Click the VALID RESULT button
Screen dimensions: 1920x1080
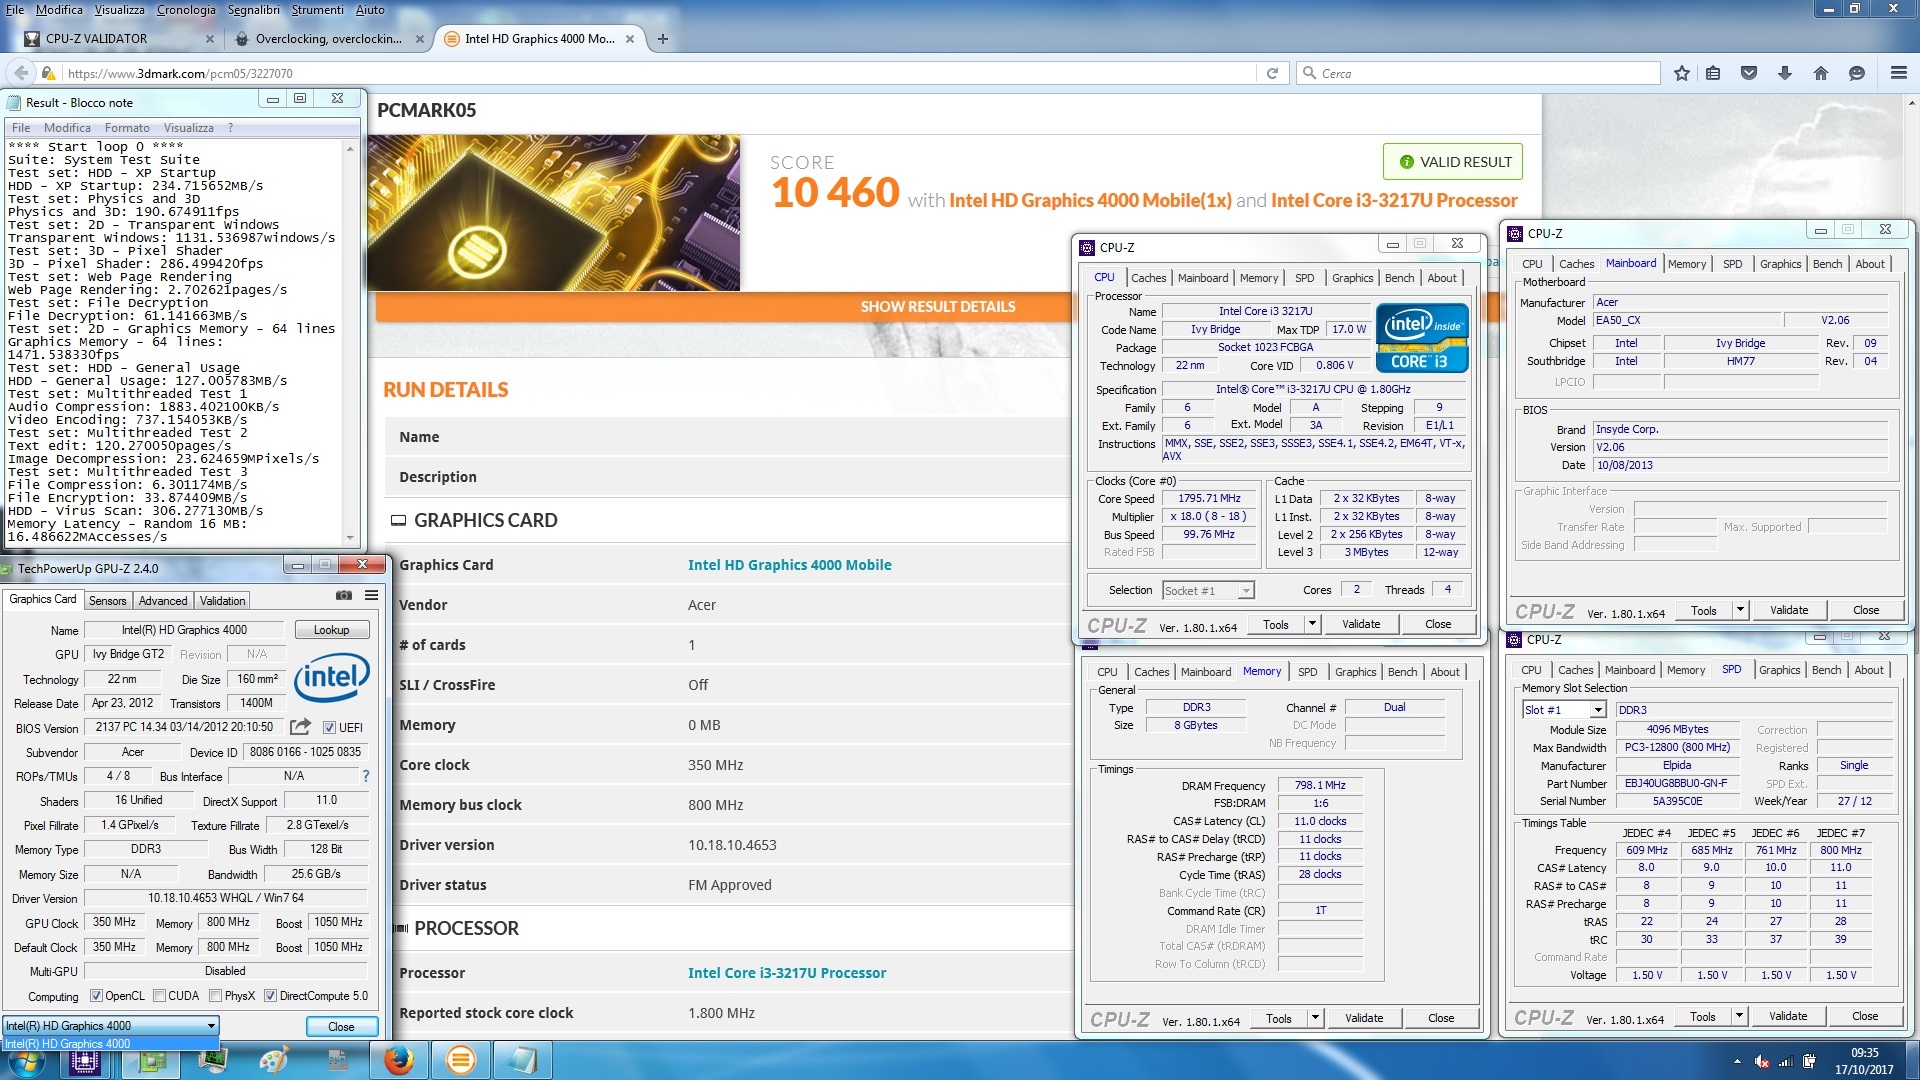coord(1453,162)
